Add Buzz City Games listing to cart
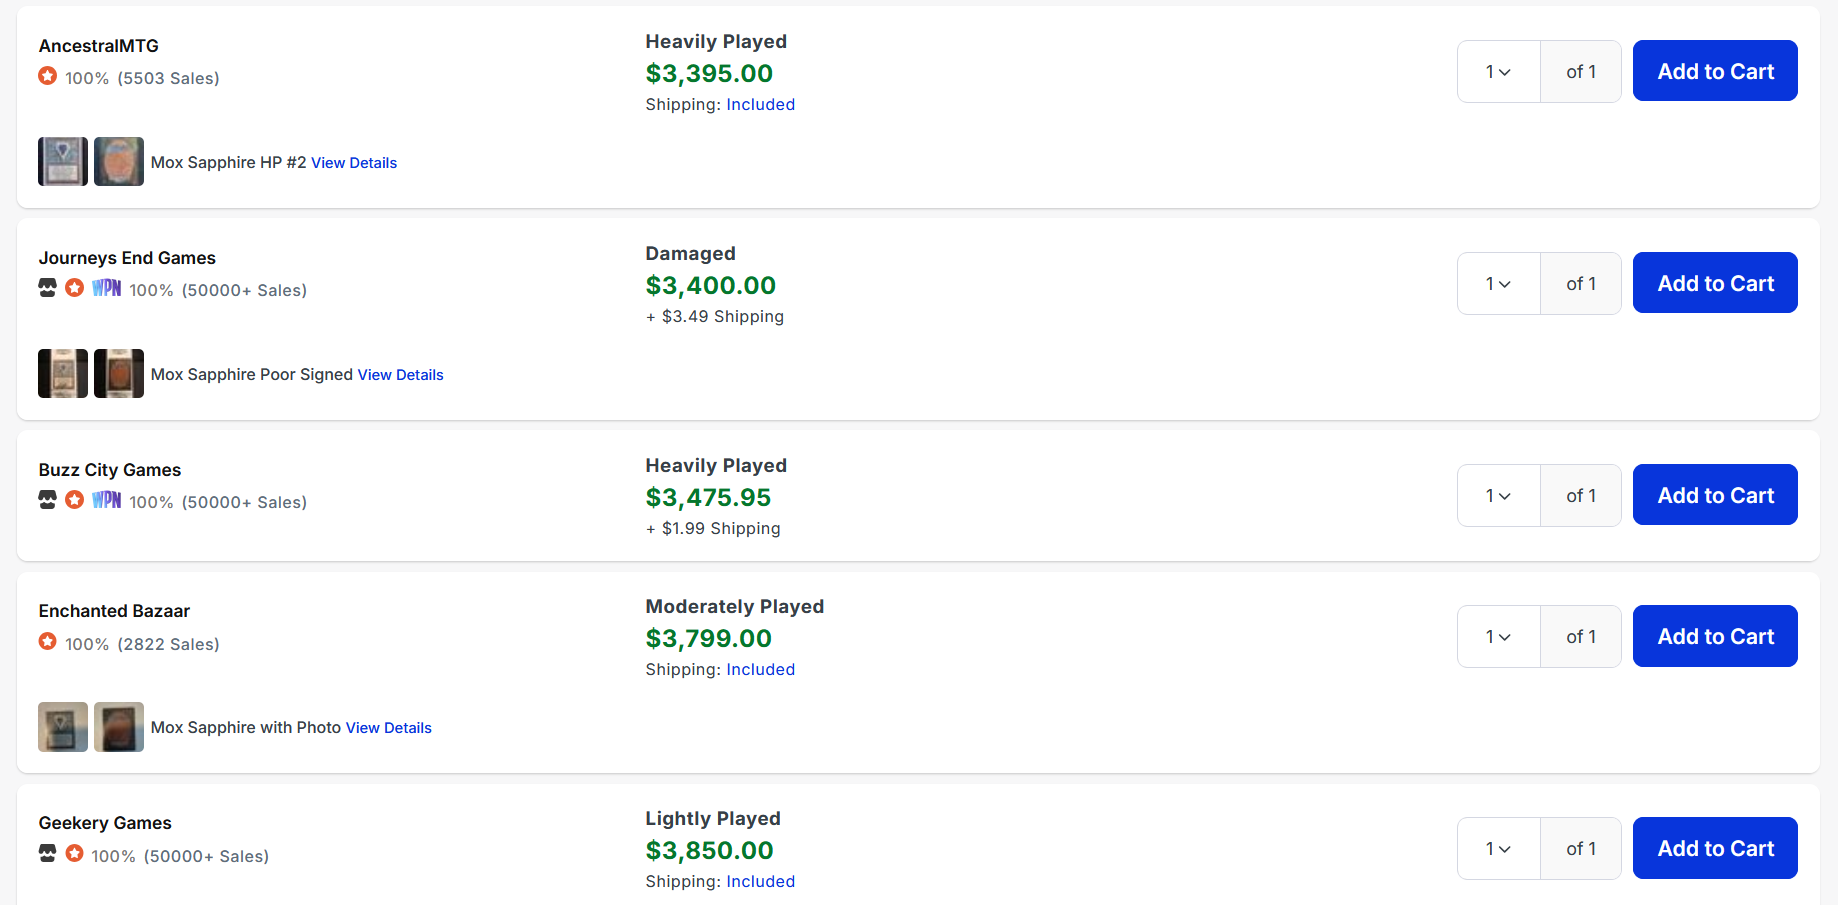The image size is (1838, 905). click(1715, 495)
